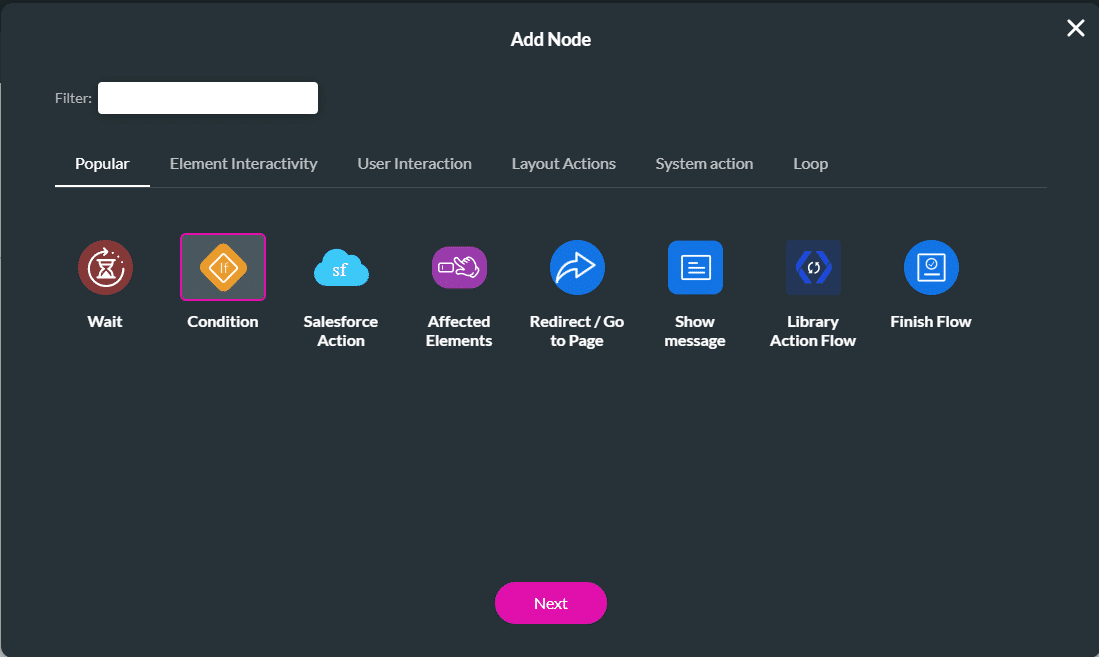Select the Affected Elements node icon

click(x=459, y=268)
